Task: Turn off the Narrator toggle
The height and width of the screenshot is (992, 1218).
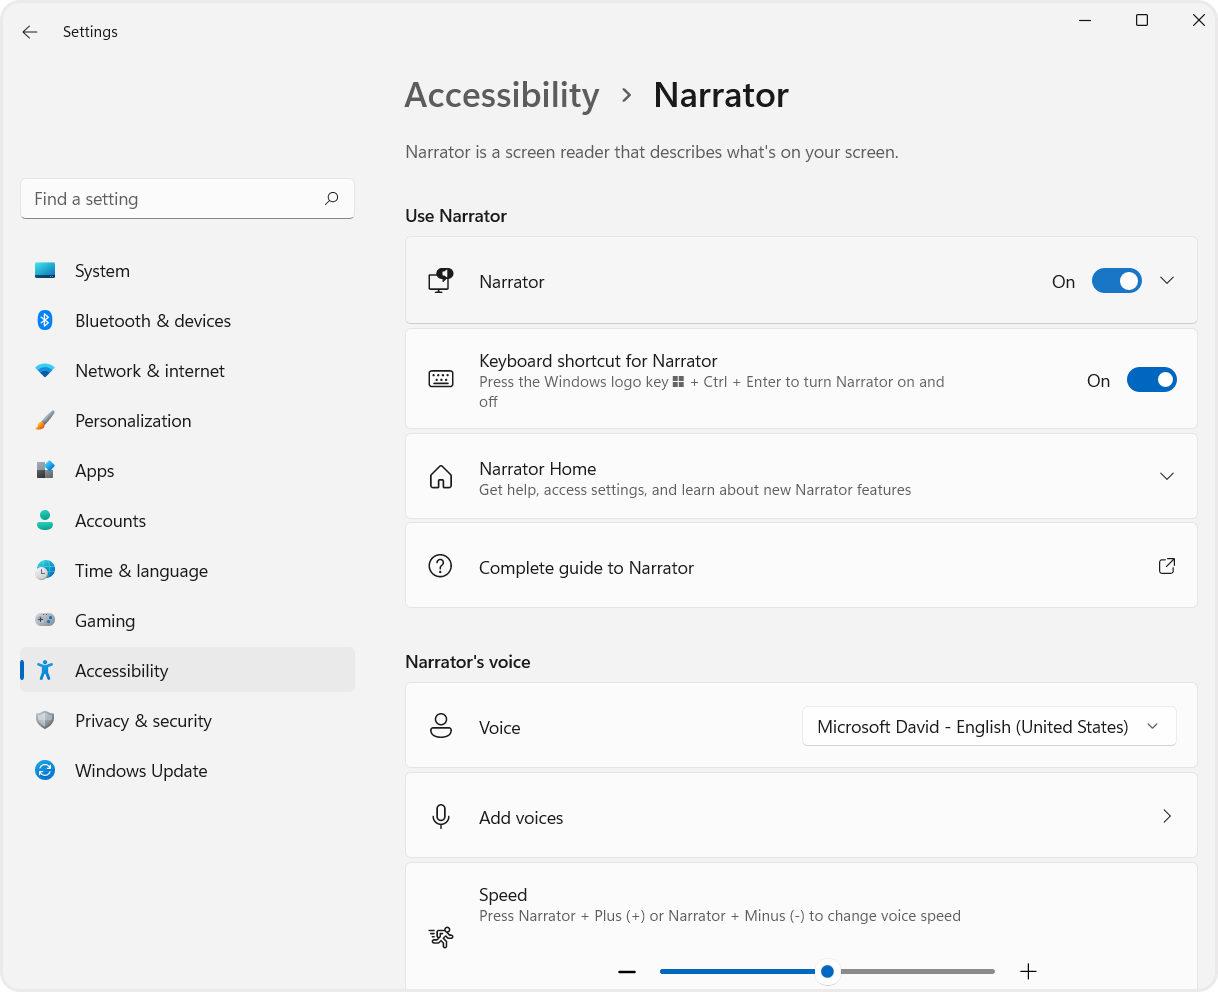Action: tap(1116, 281)
